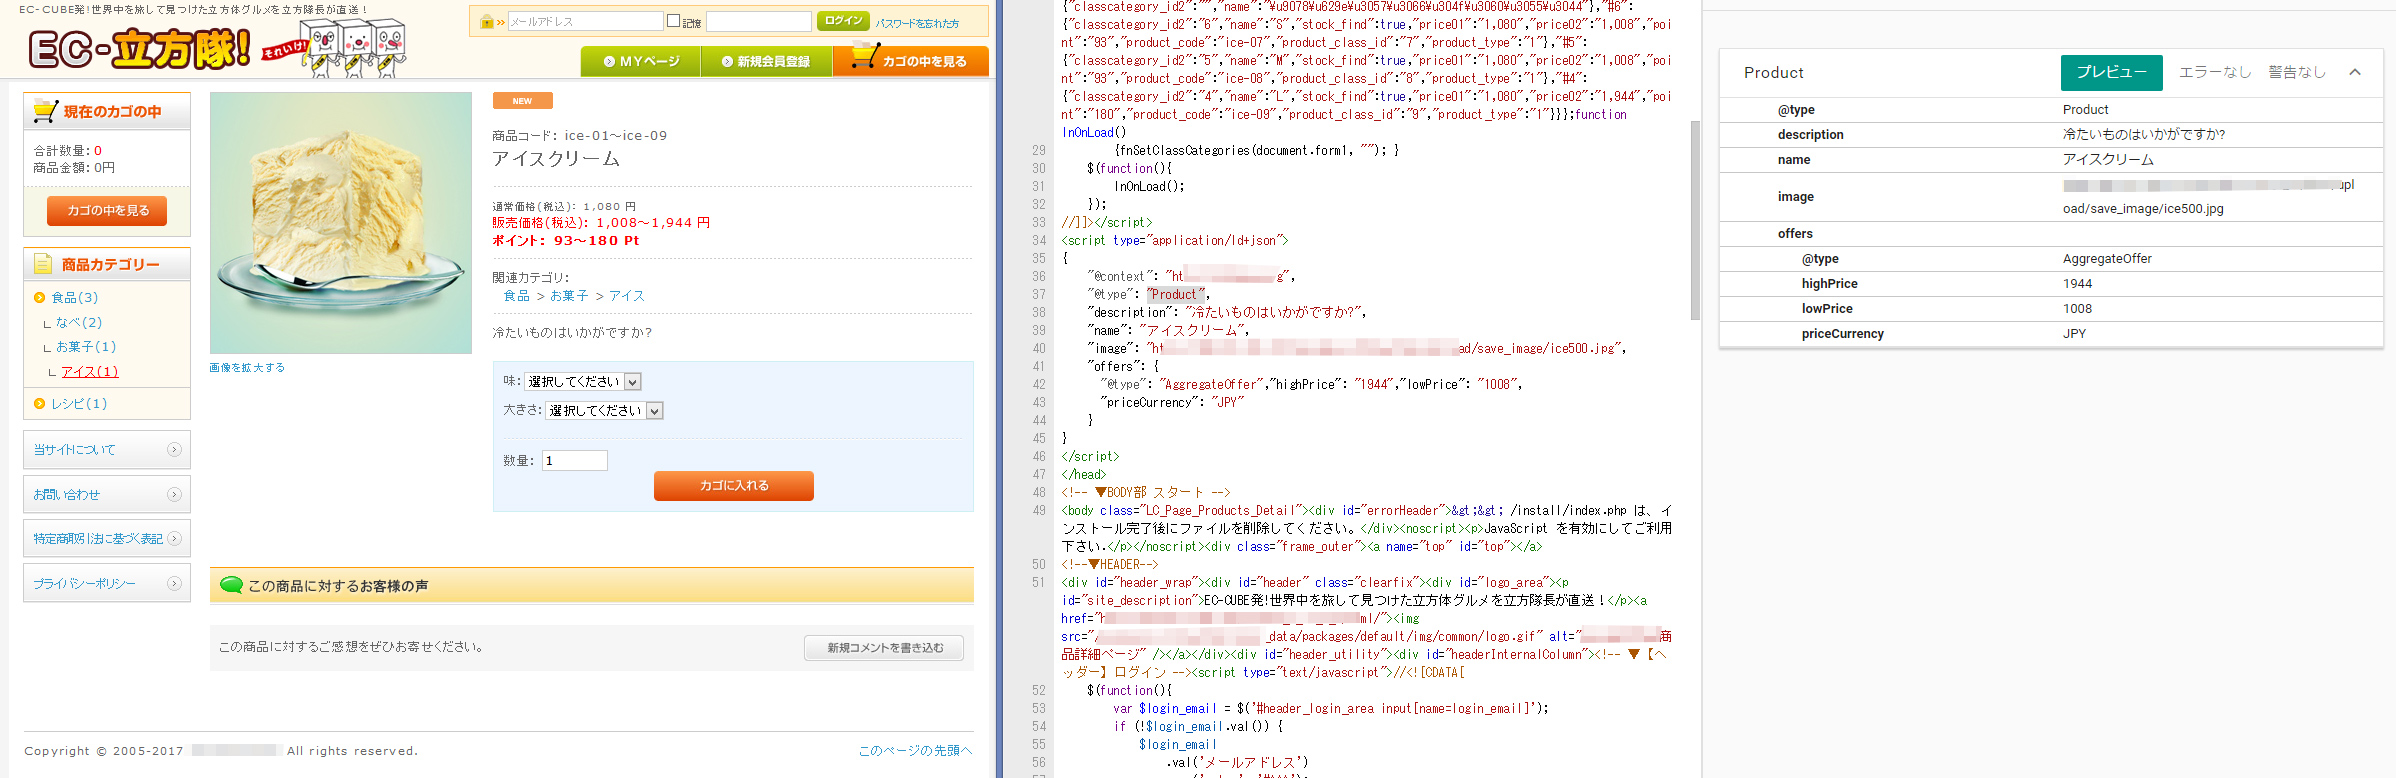Click the orange circle icon beside レシピ(1)

pyautogui.click(x=40, y=403)
